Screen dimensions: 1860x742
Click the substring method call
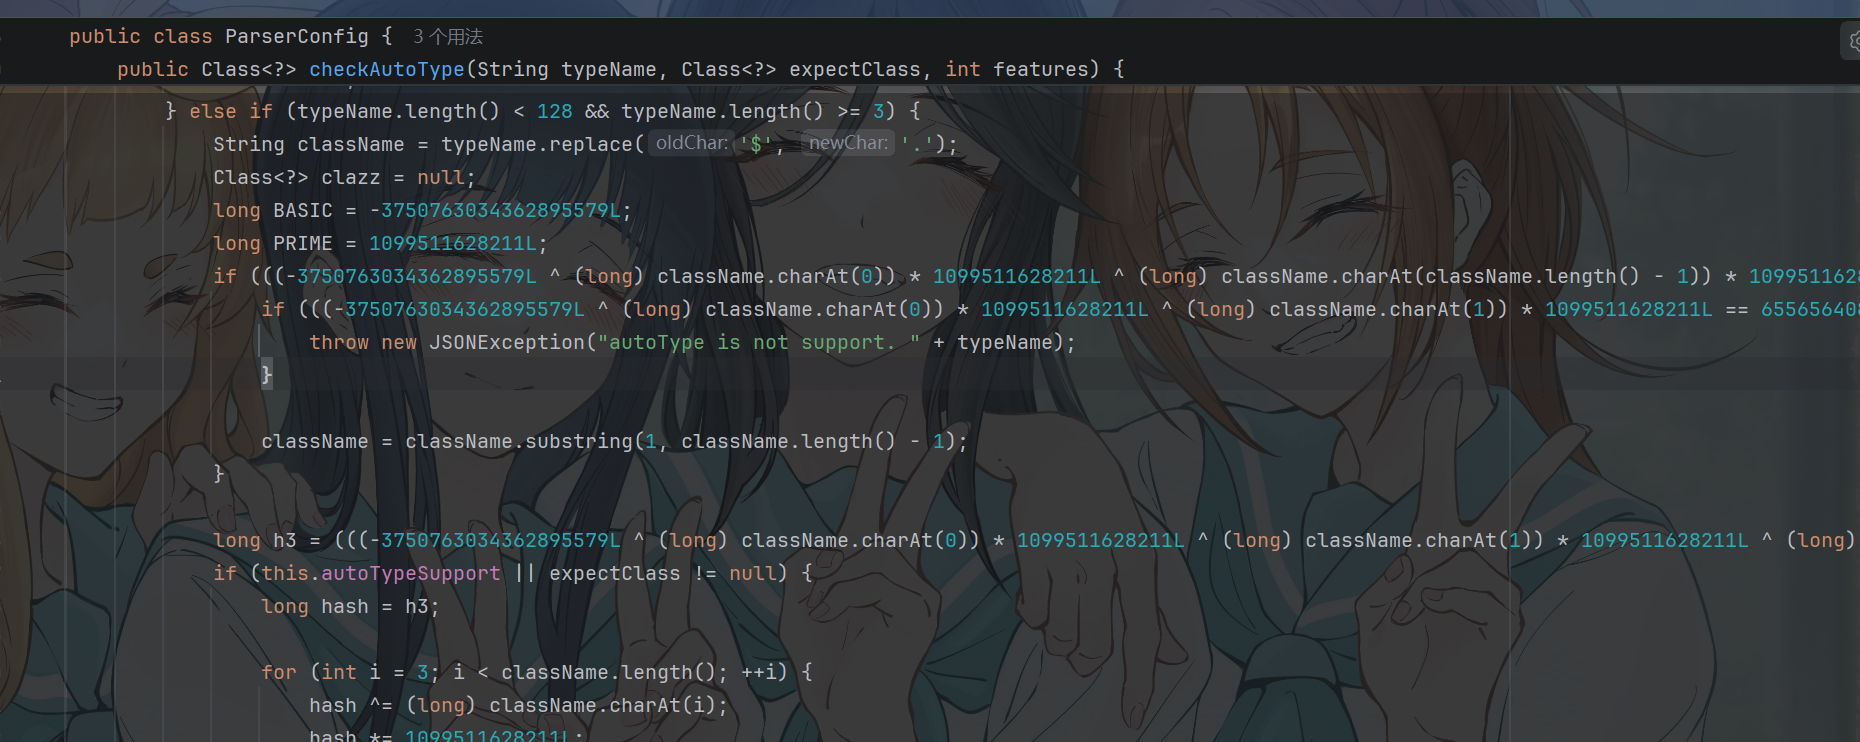click(x=579, y=442)
